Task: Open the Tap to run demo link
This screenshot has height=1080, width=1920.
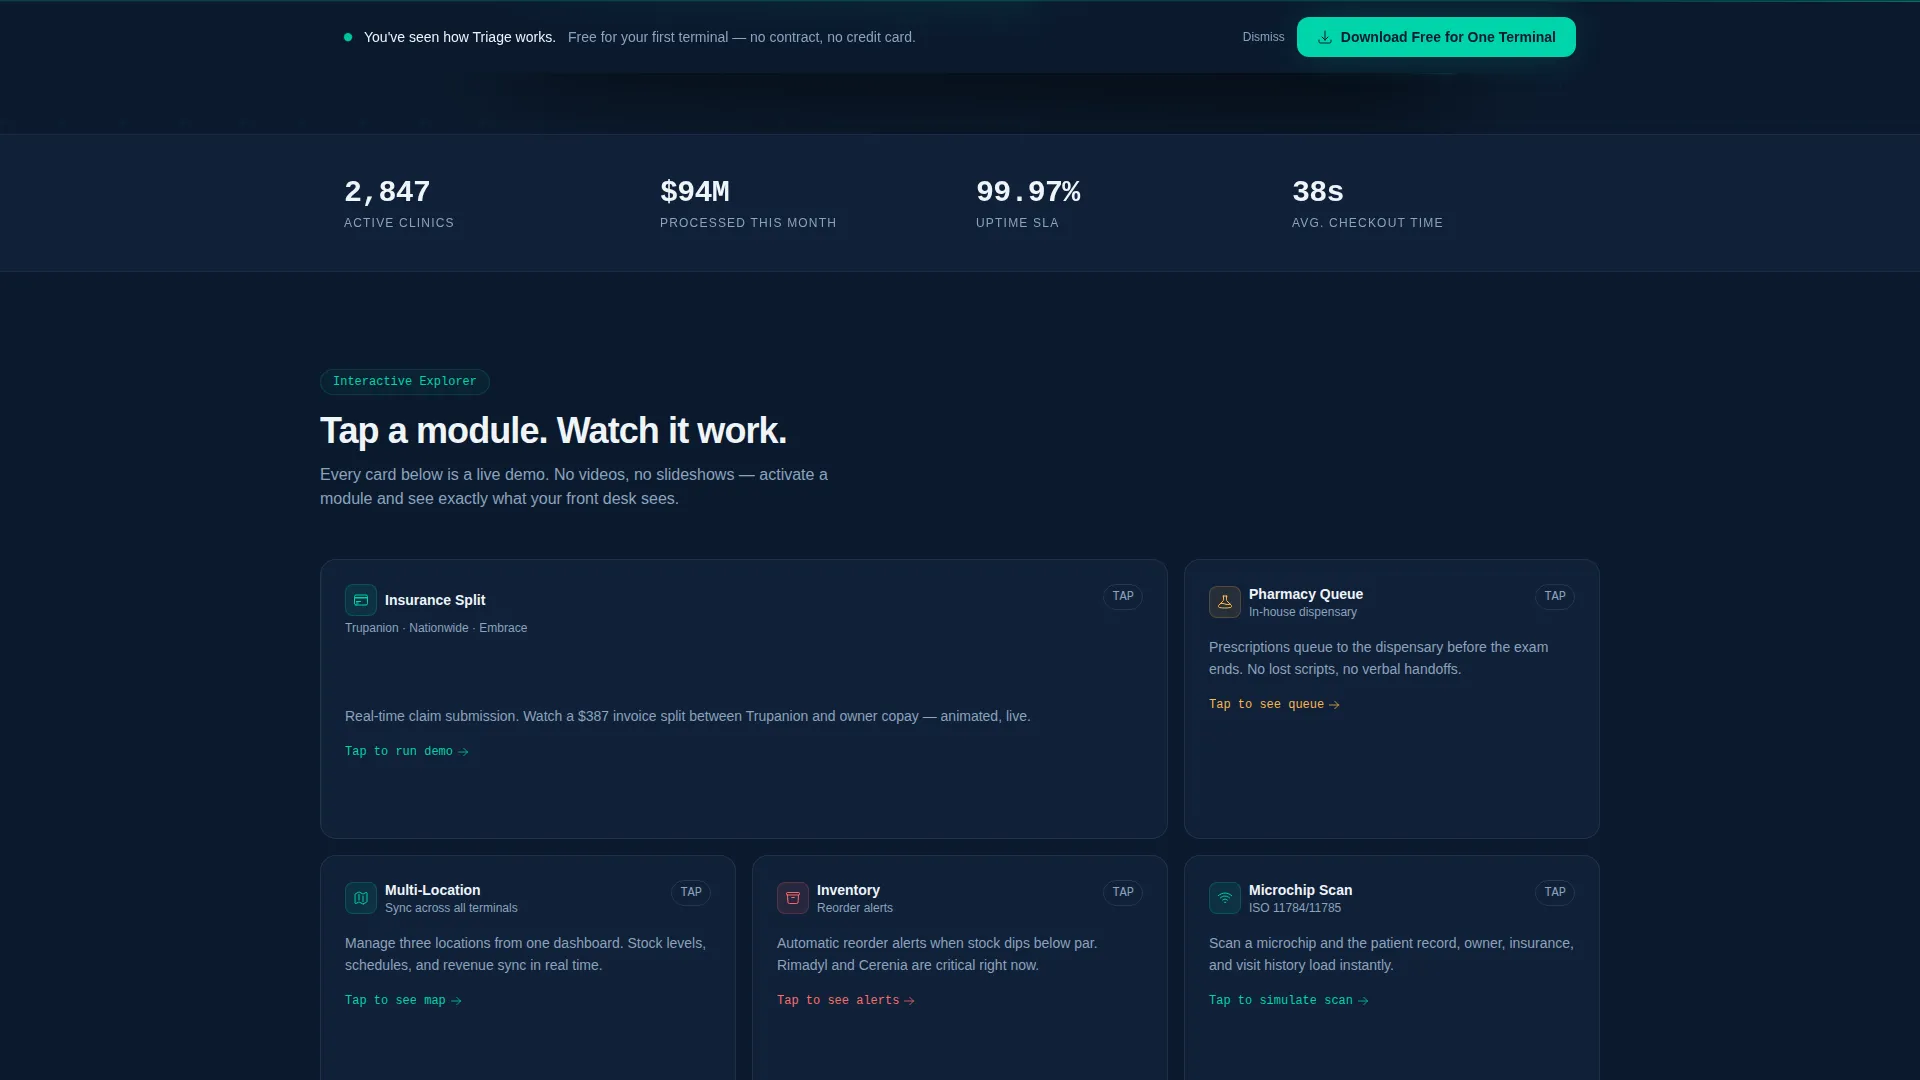Action: click(x=407, y=751)
